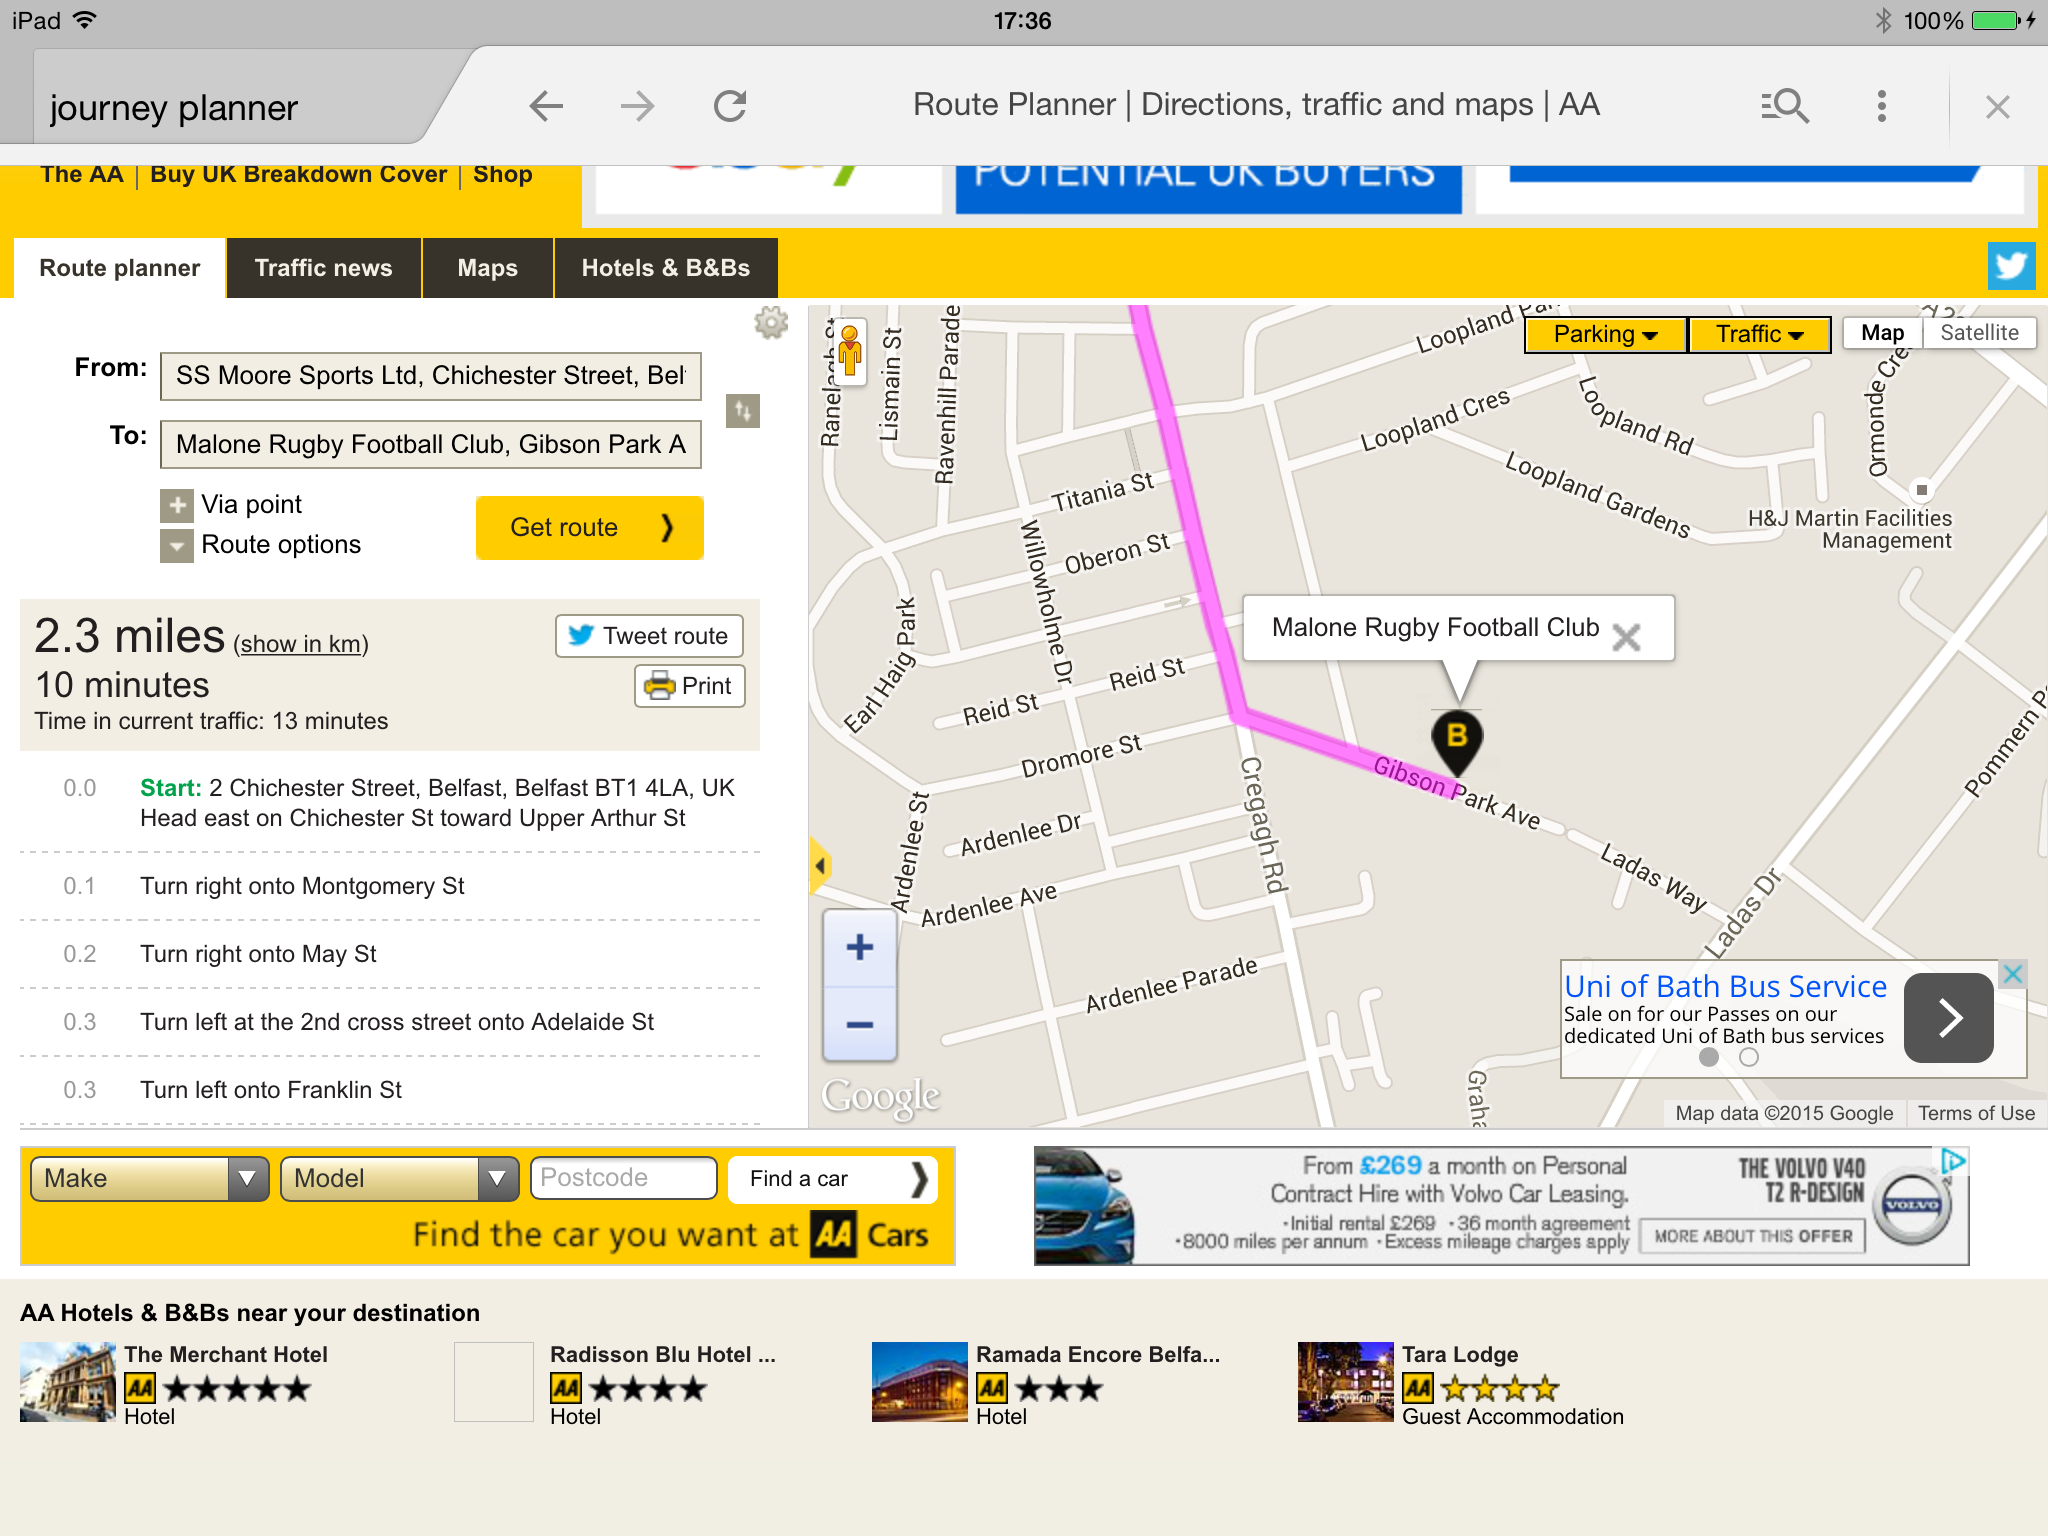Viewport: 2048px width, 1536px height.
Task: Click MORE ABOUT THIS OFFER on Volvo ad
Action: (x=1753, y=1236)
